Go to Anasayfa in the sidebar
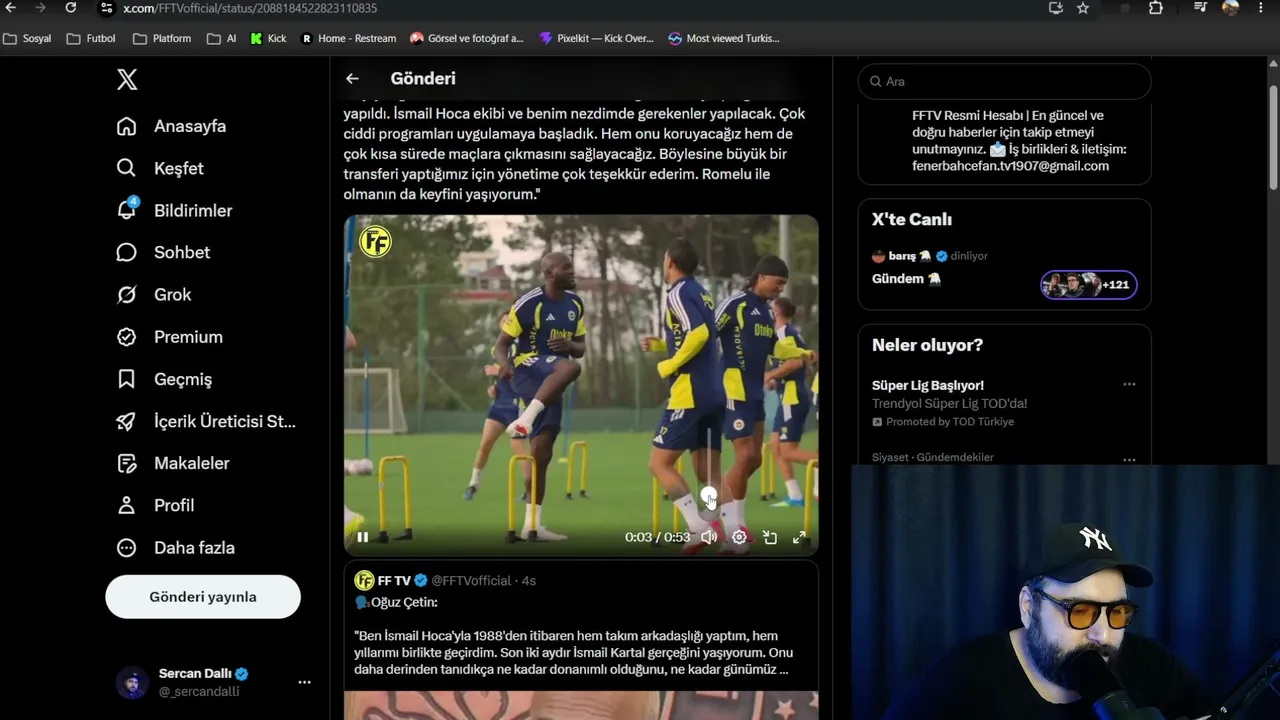This screenshot has height=720, width=1280. pos(171,126)
